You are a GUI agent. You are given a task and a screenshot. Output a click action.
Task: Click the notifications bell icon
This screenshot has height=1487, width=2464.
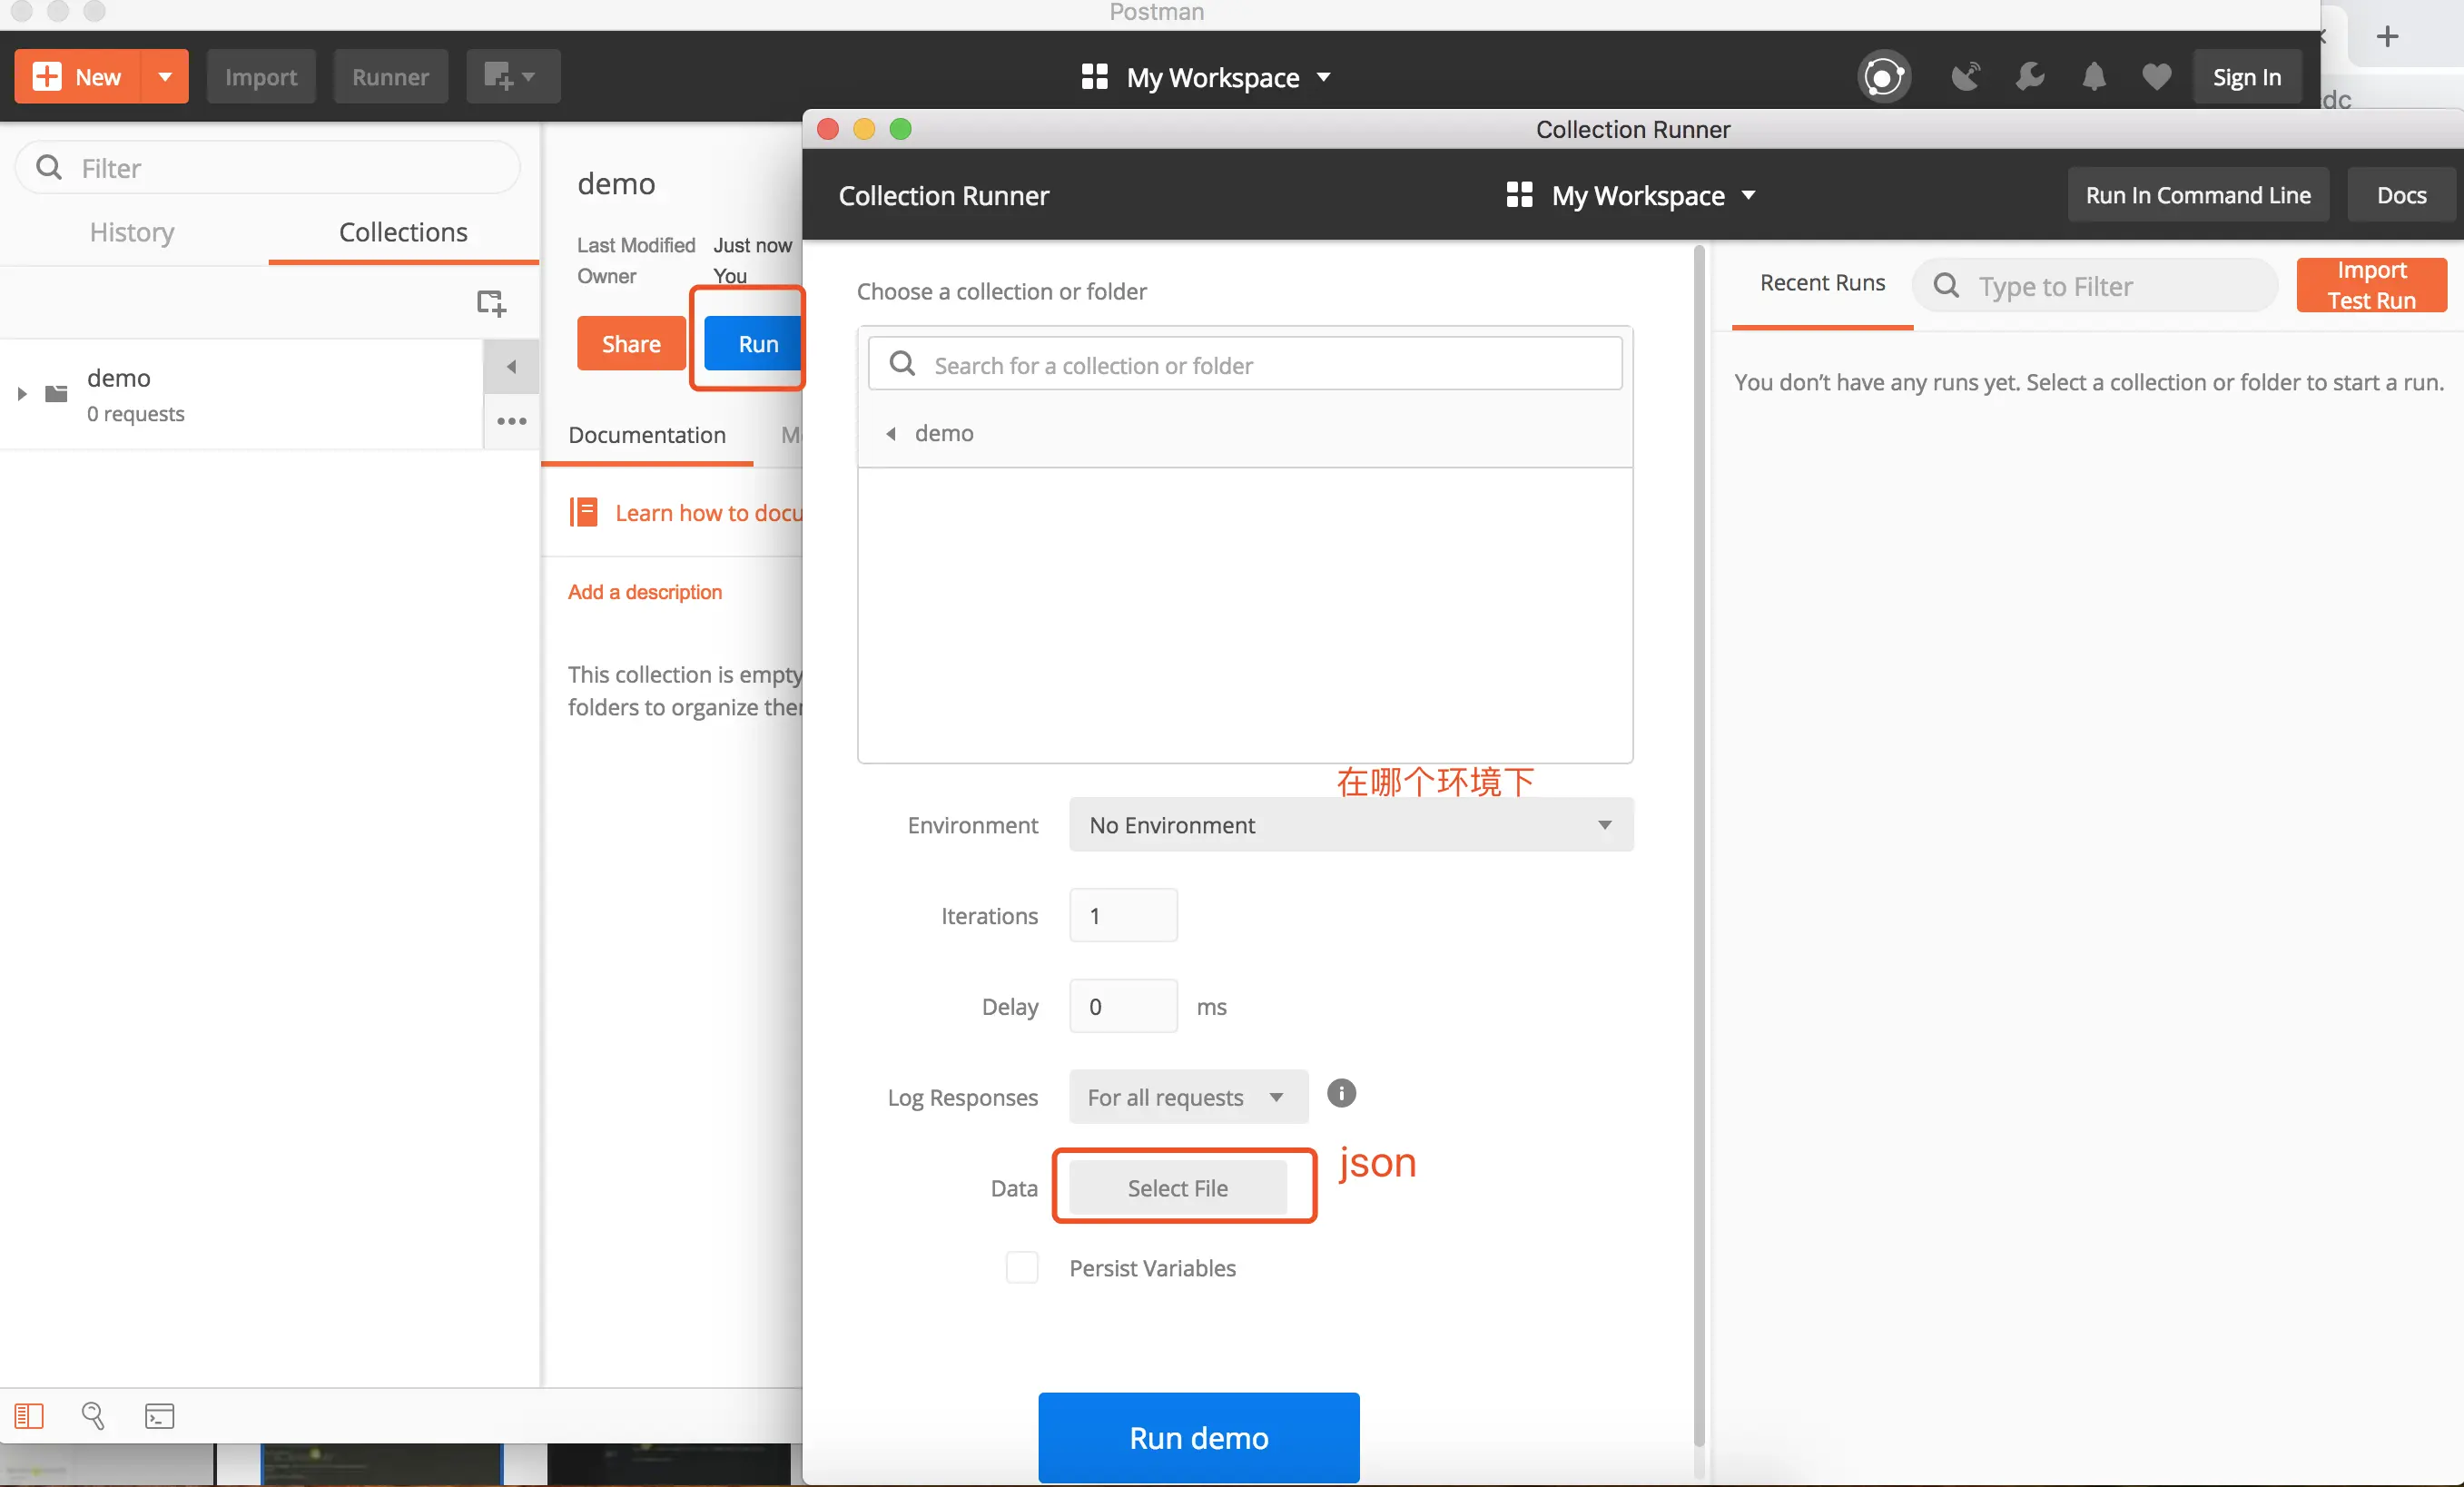pyautogui.click(x=2093, y=77)
